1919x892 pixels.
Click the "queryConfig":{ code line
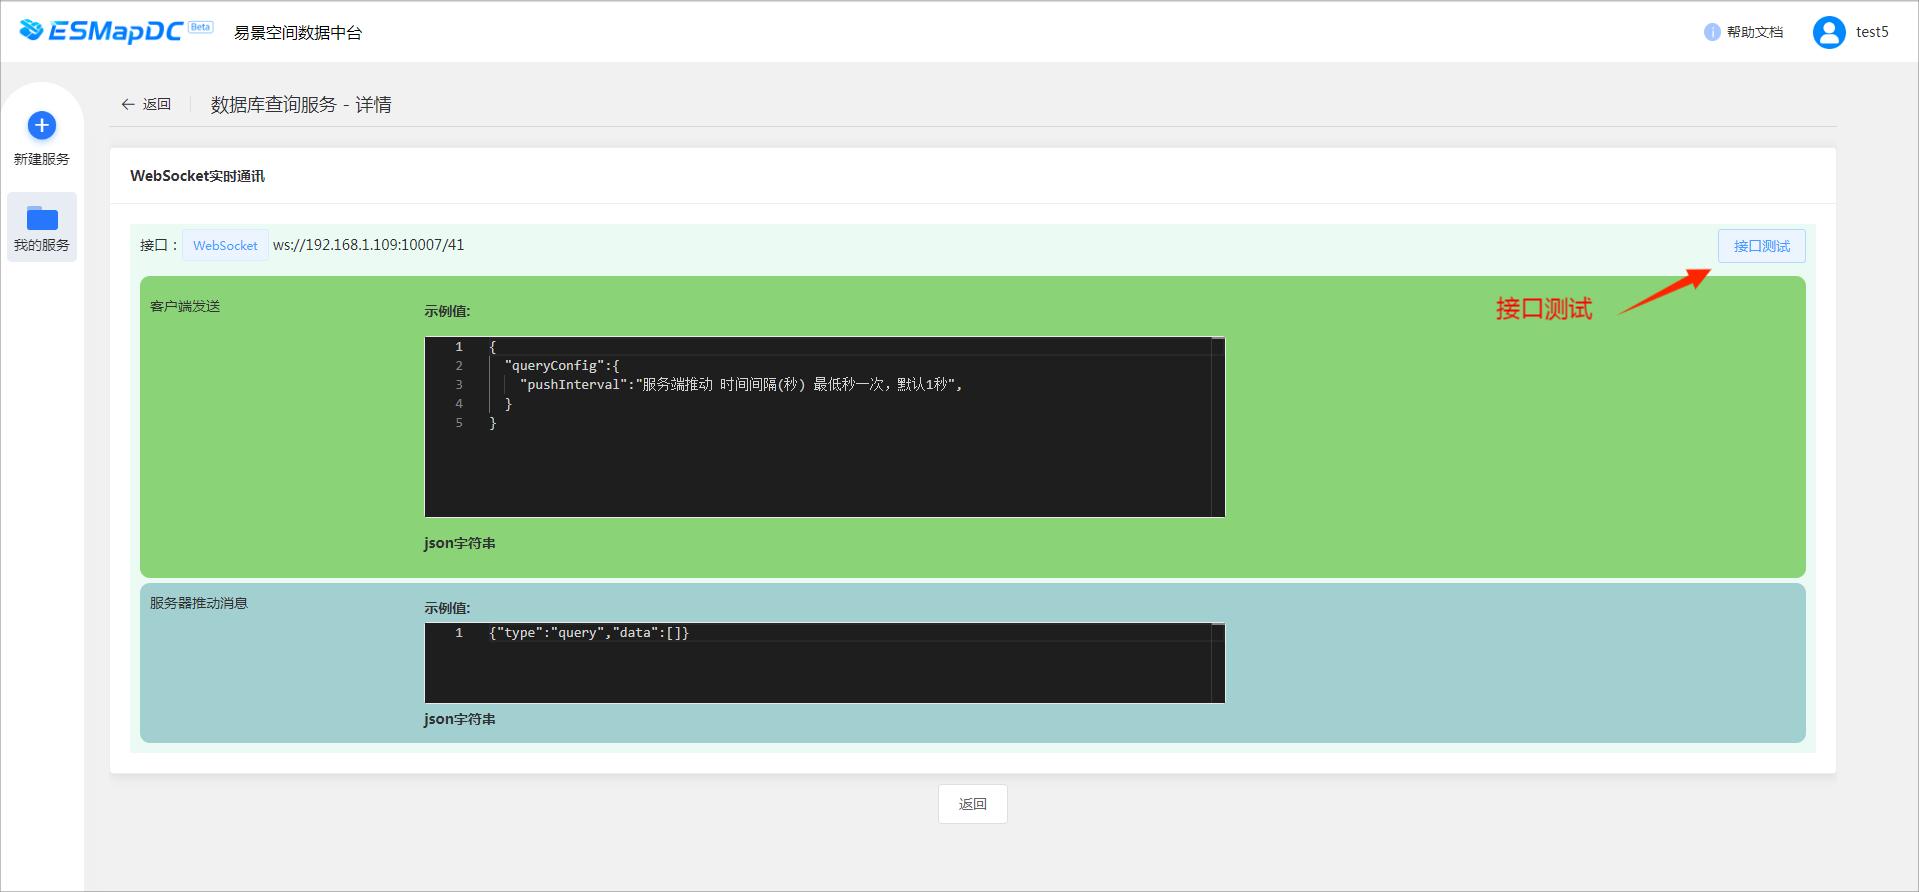coord(562,366)
